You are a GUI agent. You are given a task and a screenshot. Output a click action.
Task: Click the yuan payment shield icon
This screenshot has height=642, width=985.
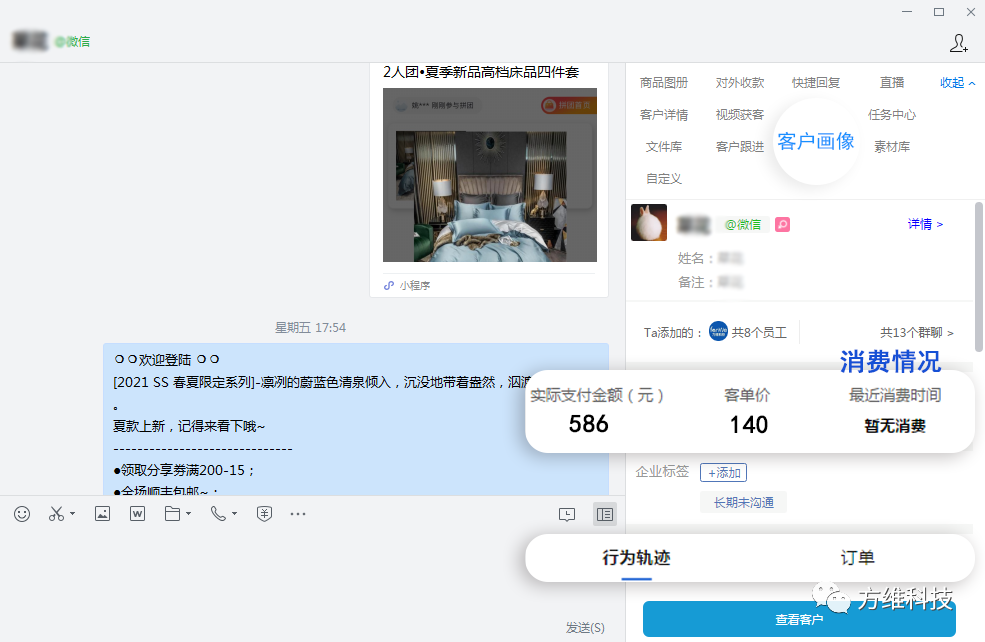[x=264, y=514]
